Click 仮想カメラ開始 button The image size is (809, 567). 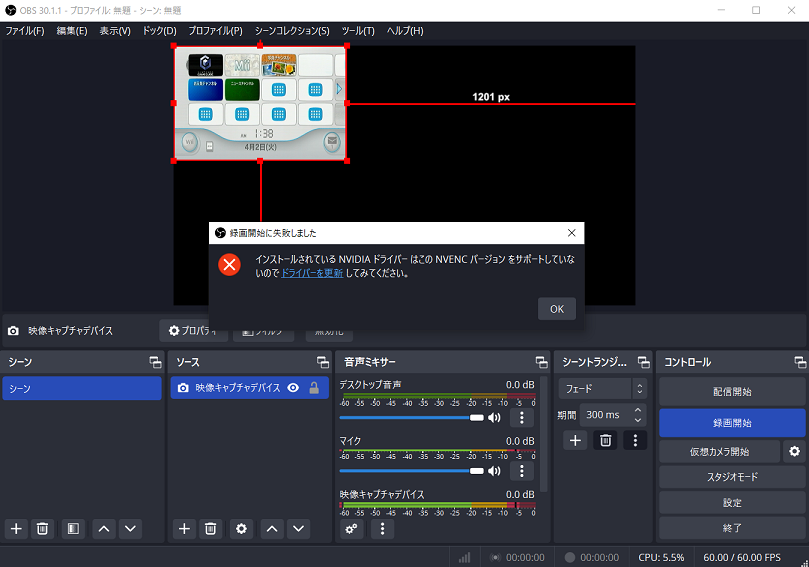click(719, 451)
